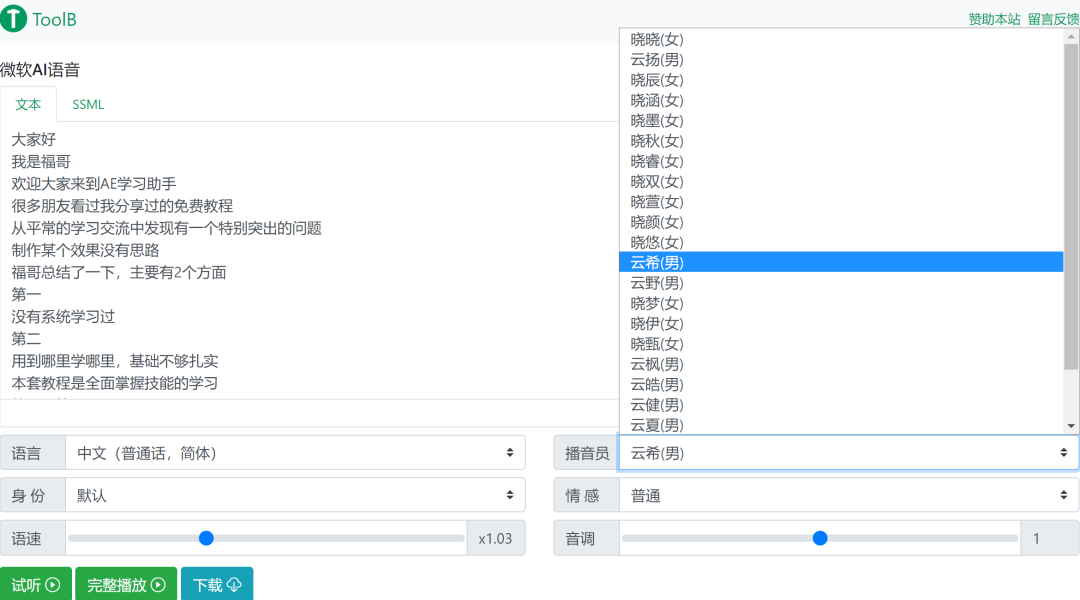The image size is (1080, 600).
Task: Click the 音调 pitch slider handle
Action: tap(820, 538)
